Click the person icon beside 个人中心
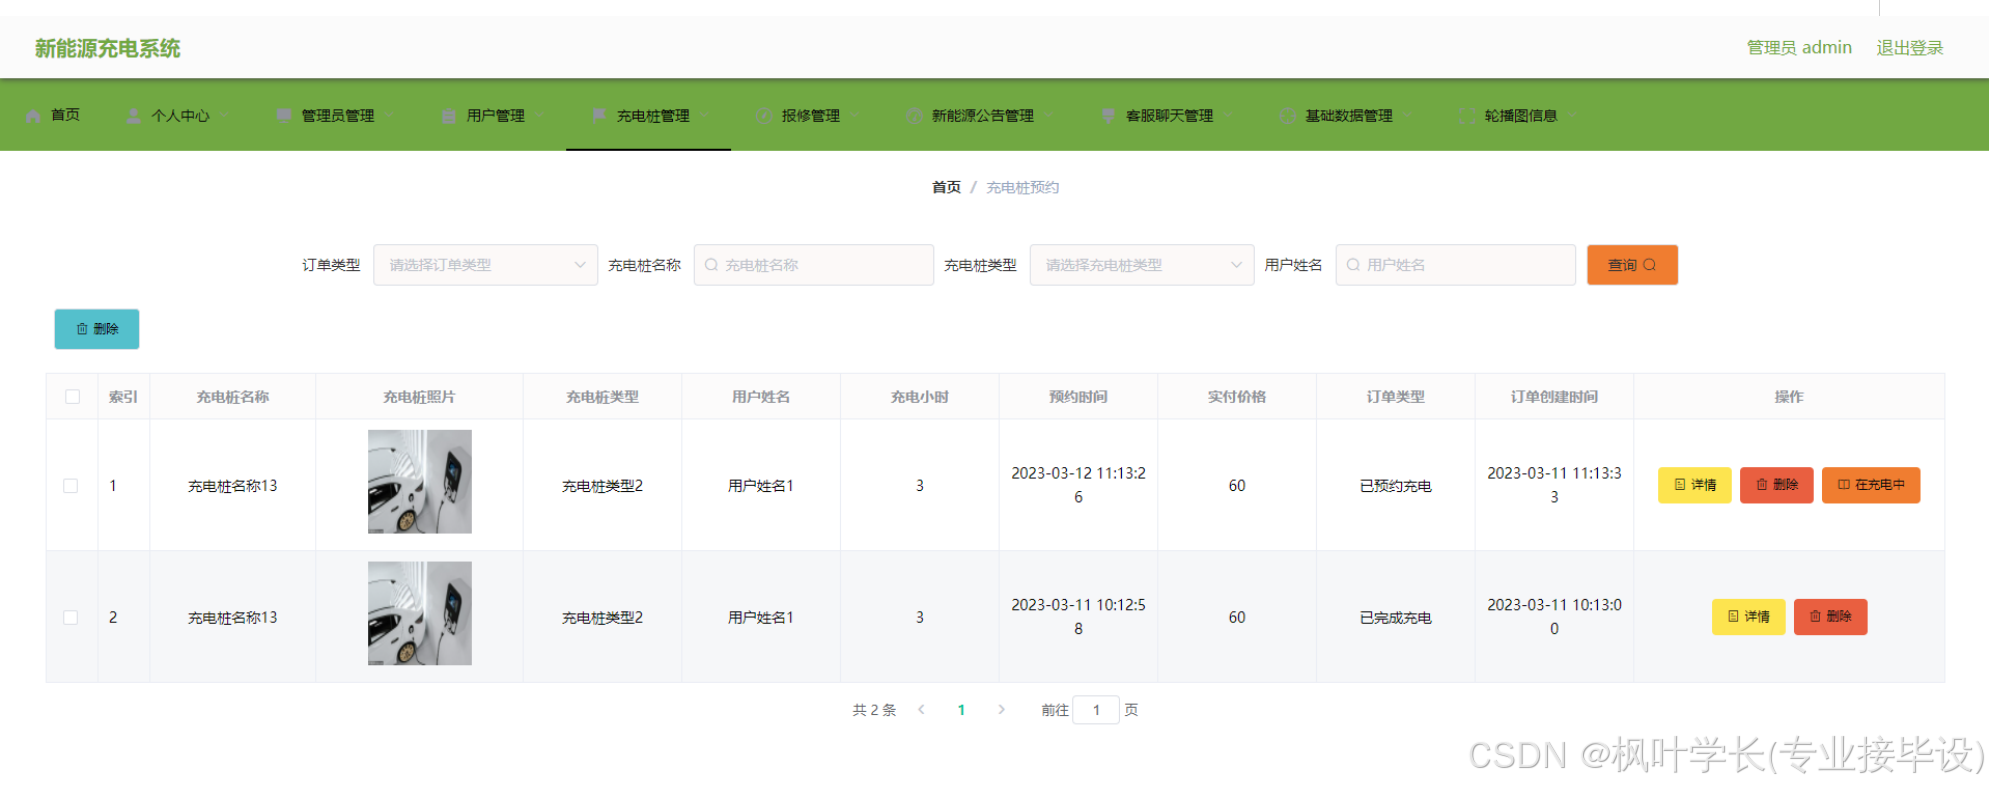This screenshot has width=1989, height=789. (133, 116)
